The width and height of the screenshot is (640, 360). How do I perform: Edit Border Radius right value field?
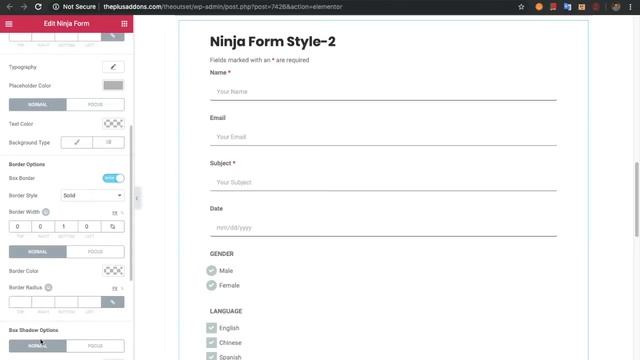coord(43,302)
